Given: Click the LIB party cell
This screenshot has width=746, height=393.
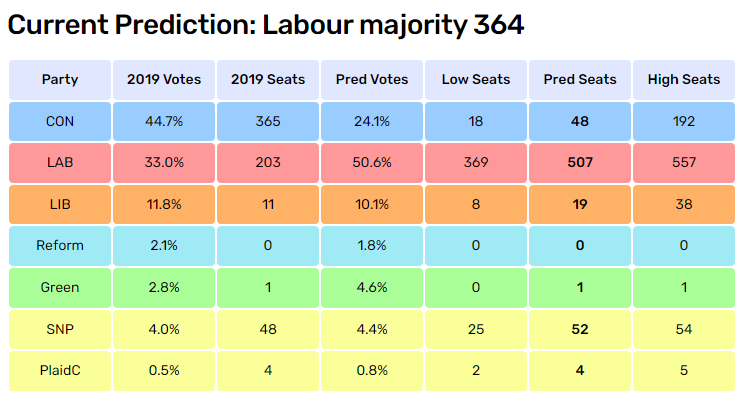Looking at the screenshot, I should [60, 205].
